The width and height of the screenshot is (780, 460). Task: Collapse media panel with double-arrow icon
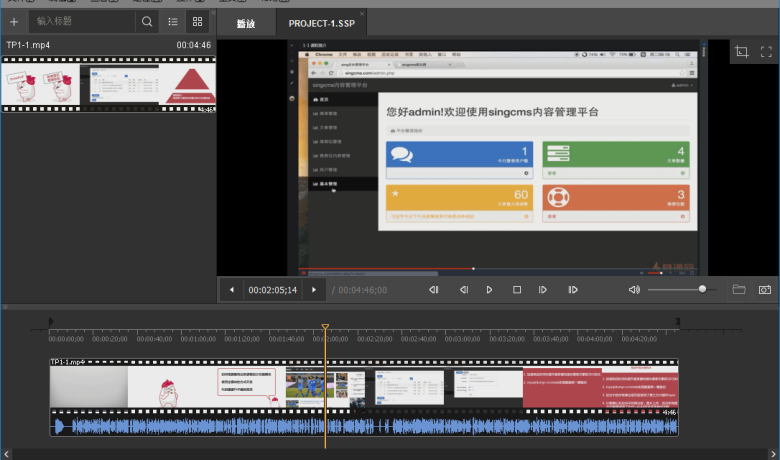(213, 12)
